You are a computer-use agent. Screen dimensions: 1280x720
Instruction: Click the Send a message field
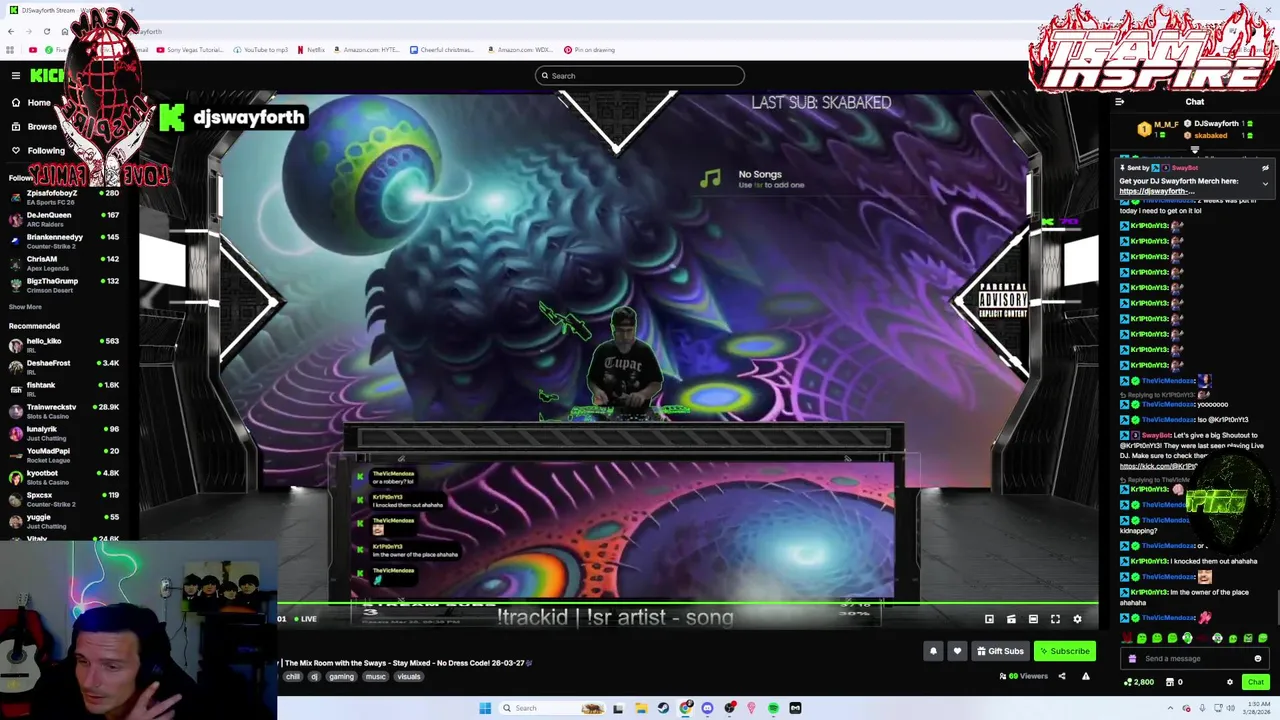pyautogui.click(x=1195, y=659)
